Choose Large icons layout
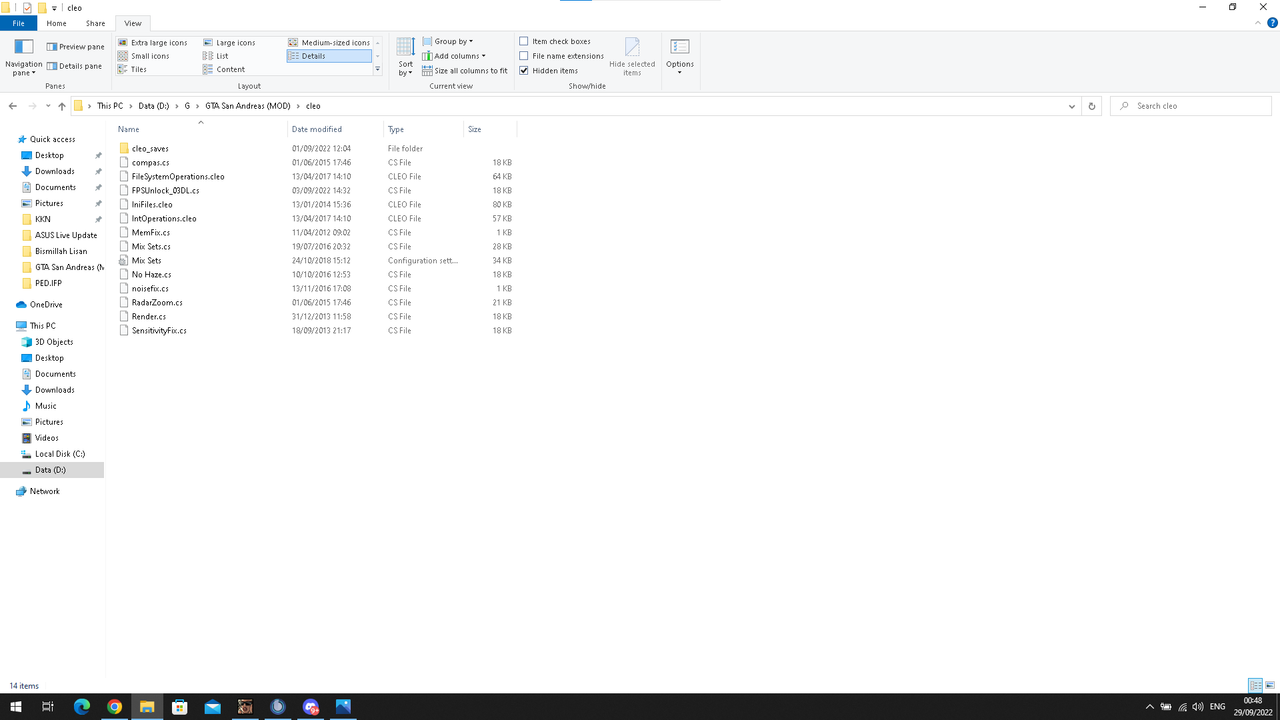This screenshot has height=720, width=1280. click(x=229, y=43)
